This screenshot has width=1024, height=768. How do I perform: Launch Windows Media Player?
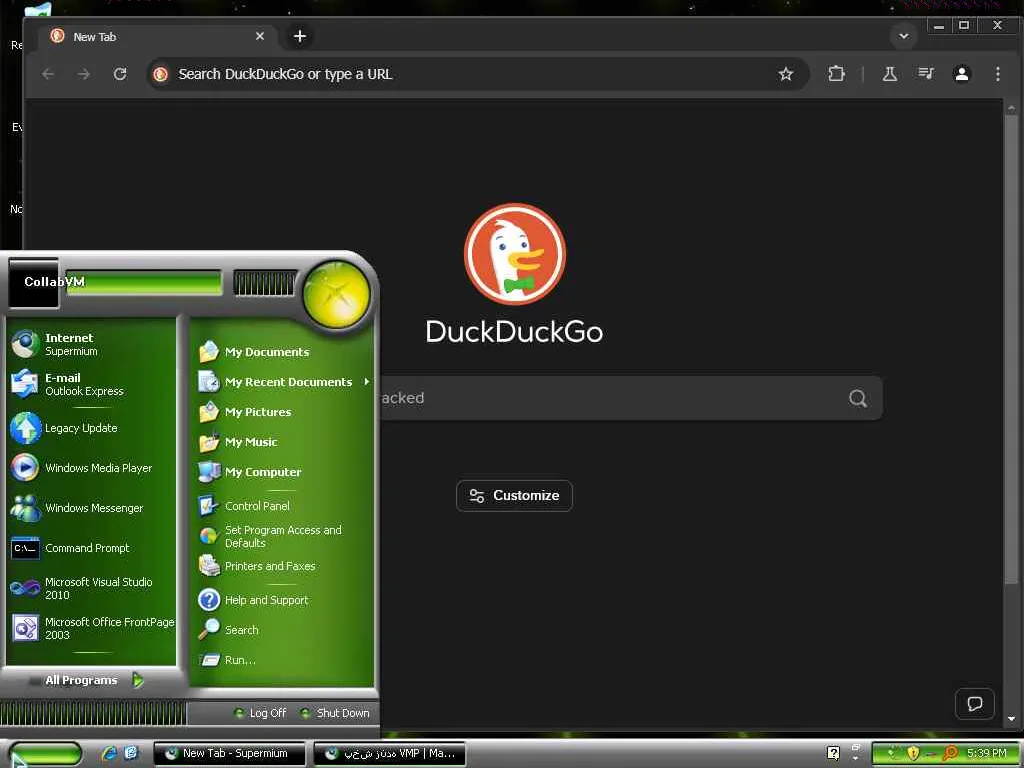[91, 468]
